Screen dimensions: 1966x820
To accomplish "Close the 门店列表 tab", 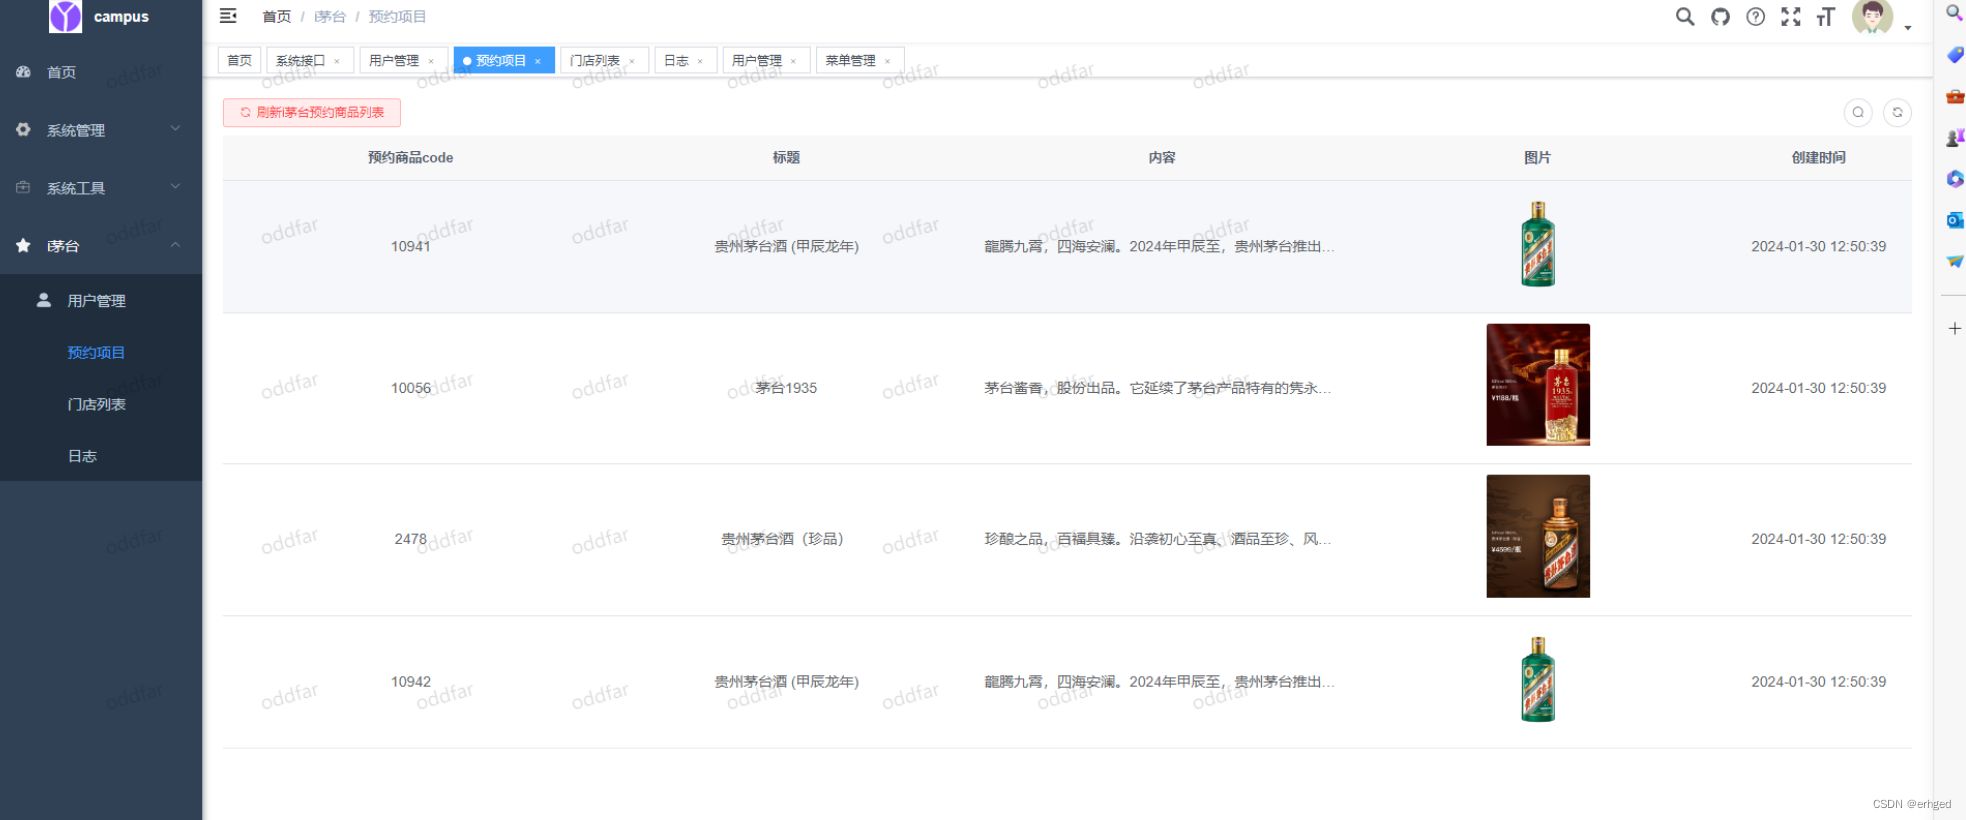I will [632, 61].
